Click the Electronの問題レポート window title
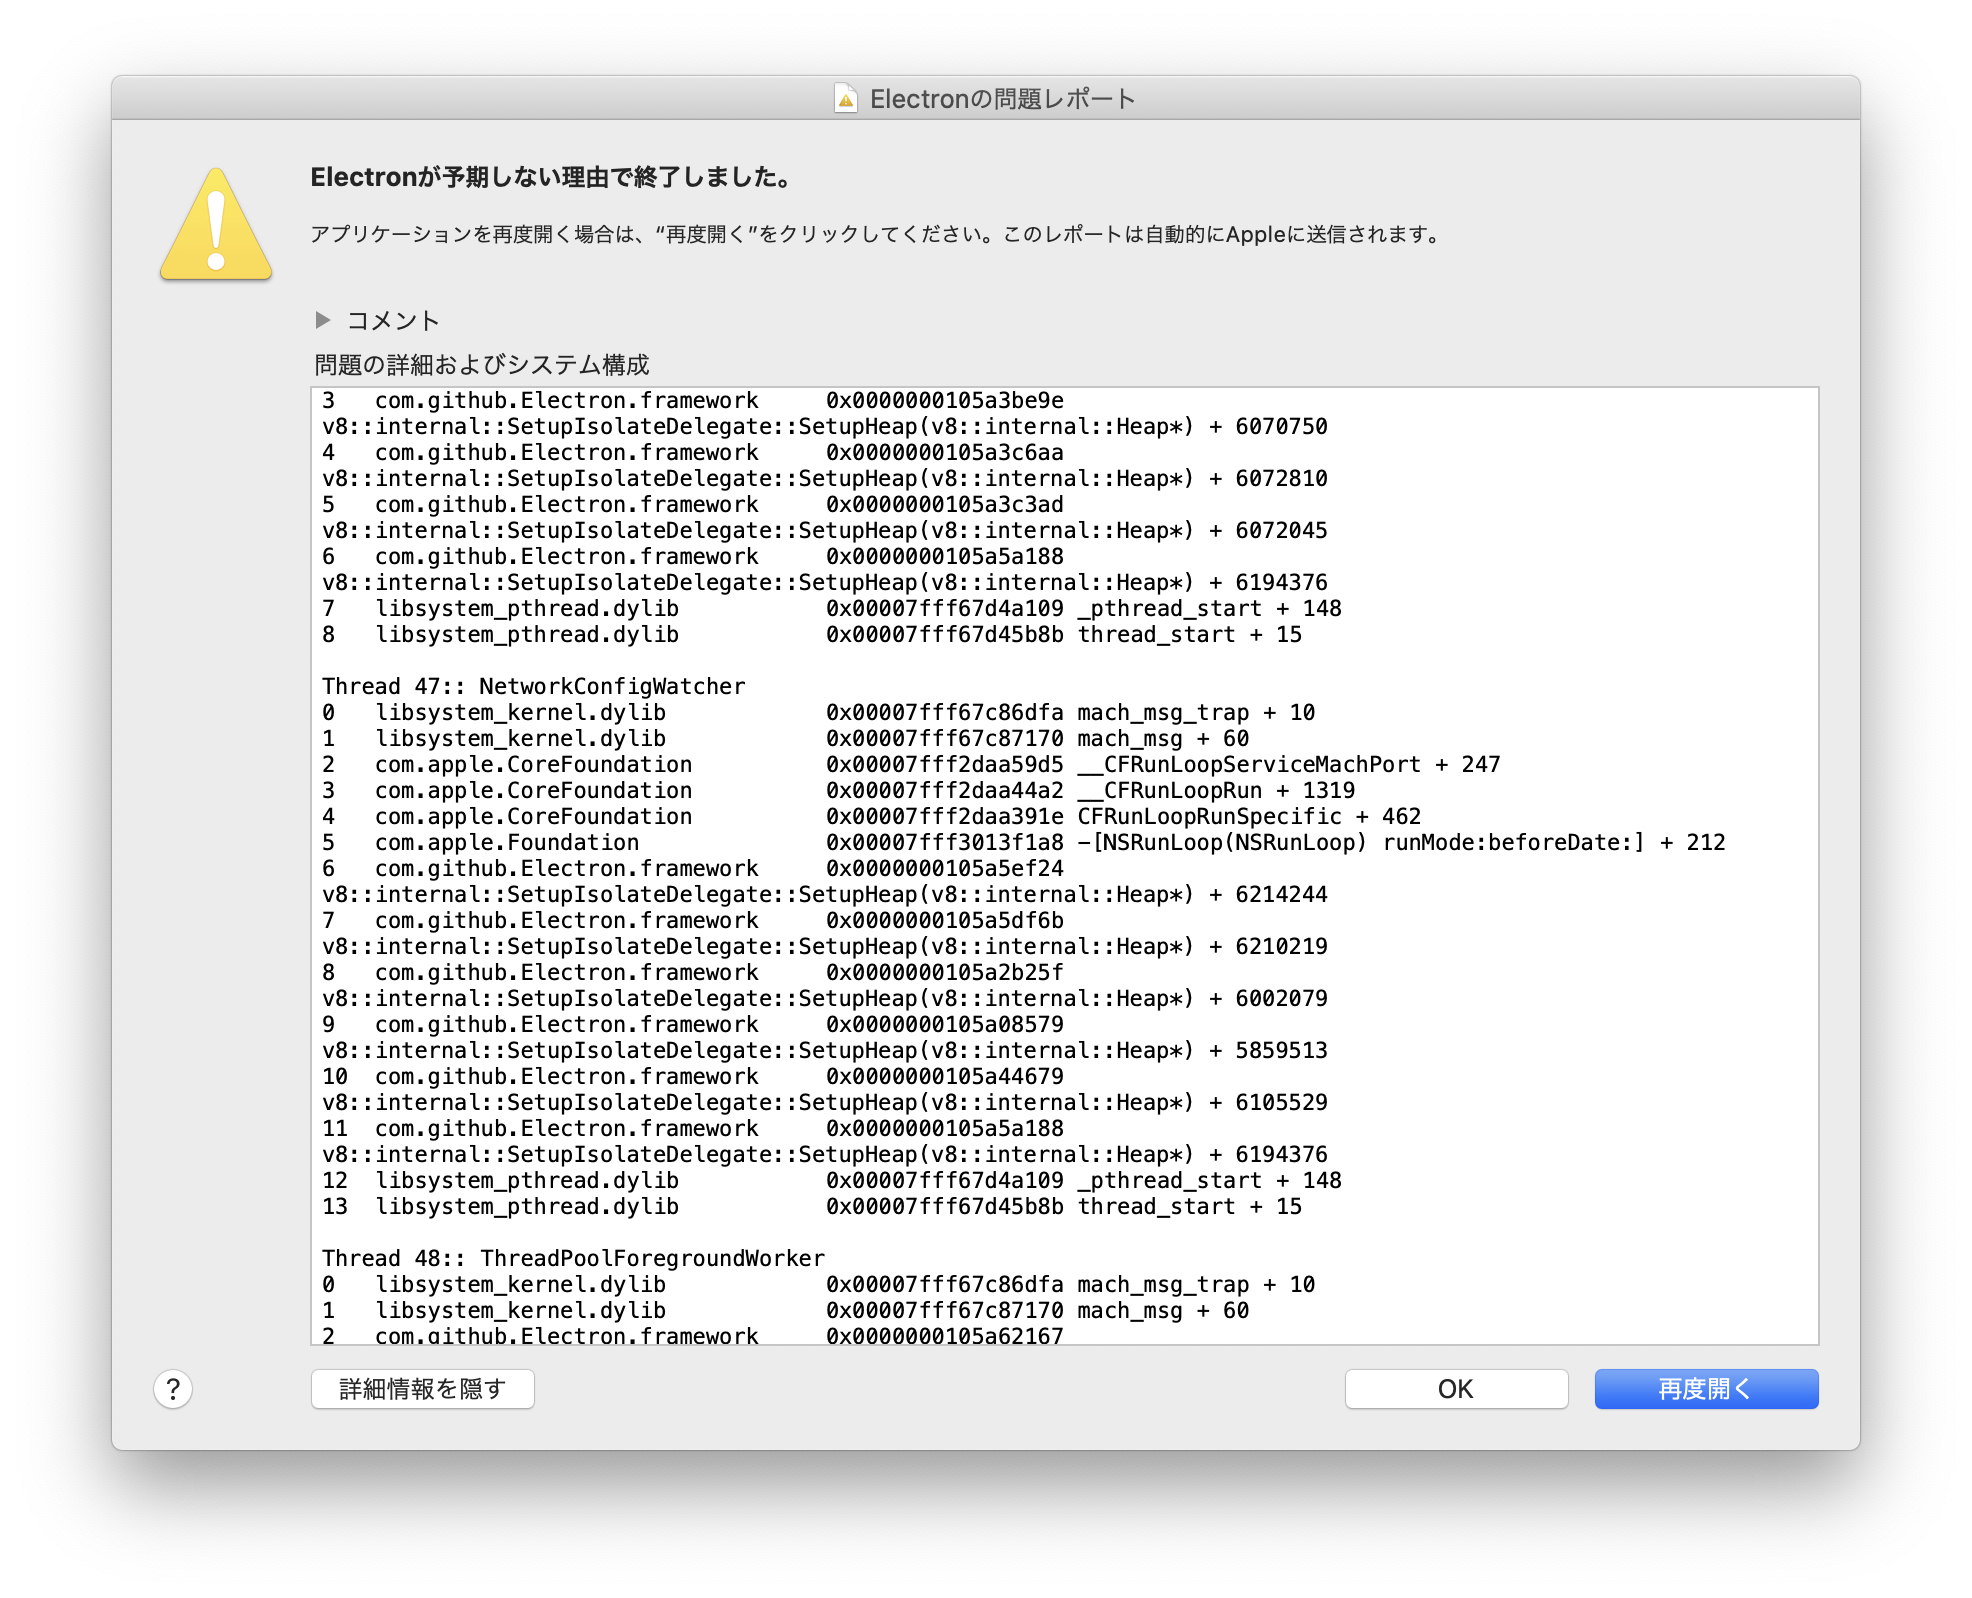1972x1598 pixels. pyautogui.click(x=1003, y=99)
